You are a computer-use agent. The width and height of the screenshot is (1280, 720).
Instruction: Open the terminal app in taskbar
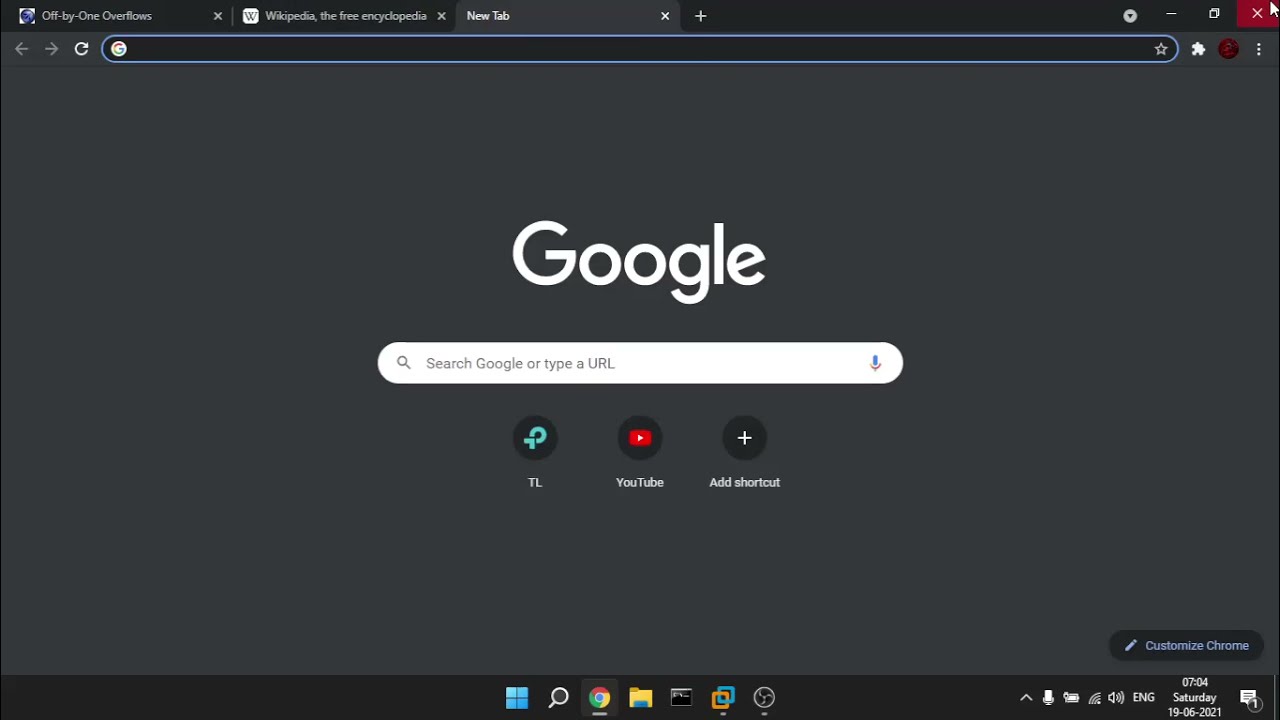tap(681, 698)
